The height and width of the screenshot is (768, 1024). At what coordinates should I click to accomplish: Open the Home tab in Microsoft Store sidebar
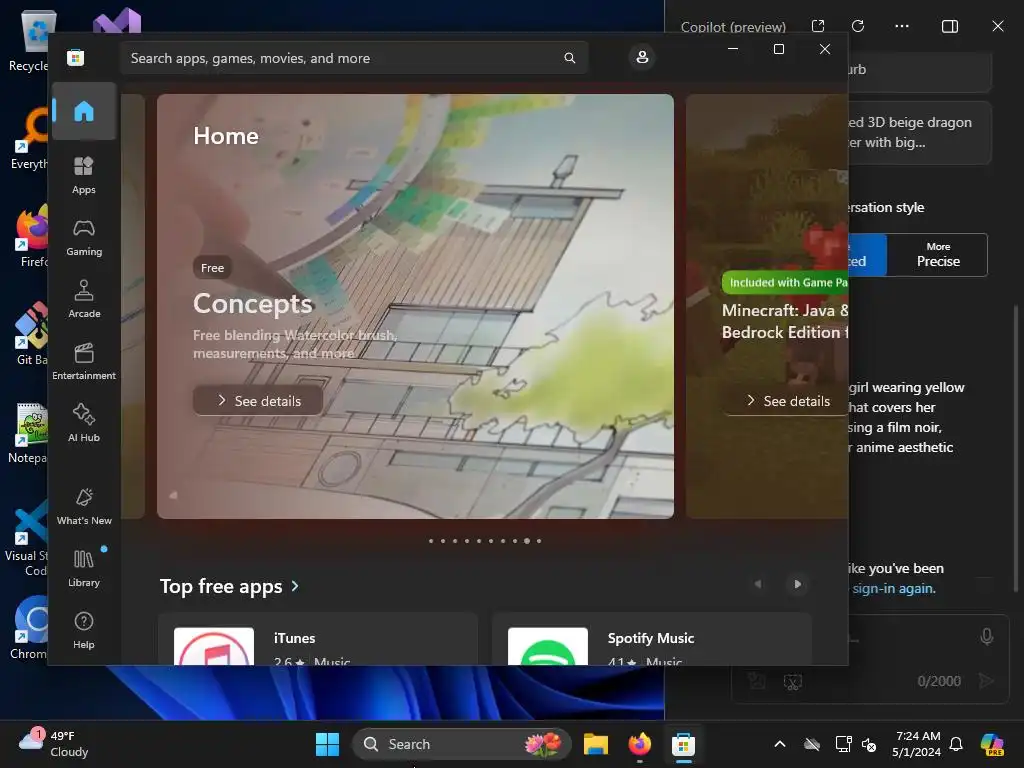tap(84, 111)
